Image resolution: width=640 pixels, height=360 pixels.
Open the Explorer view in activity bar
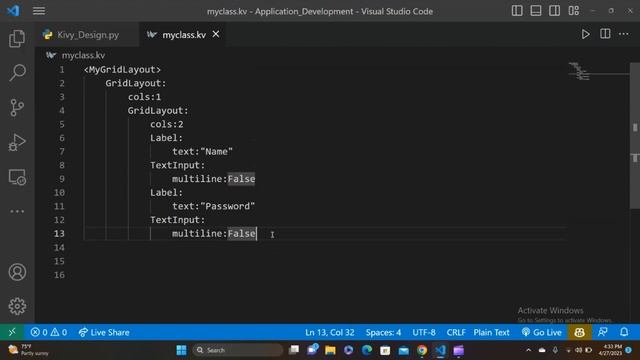(x=17, y=38)
